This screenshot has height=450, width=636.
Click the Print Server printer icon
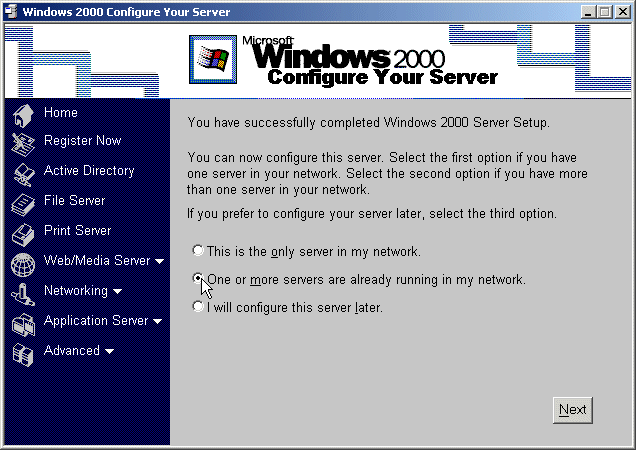[x=23, y=234]
